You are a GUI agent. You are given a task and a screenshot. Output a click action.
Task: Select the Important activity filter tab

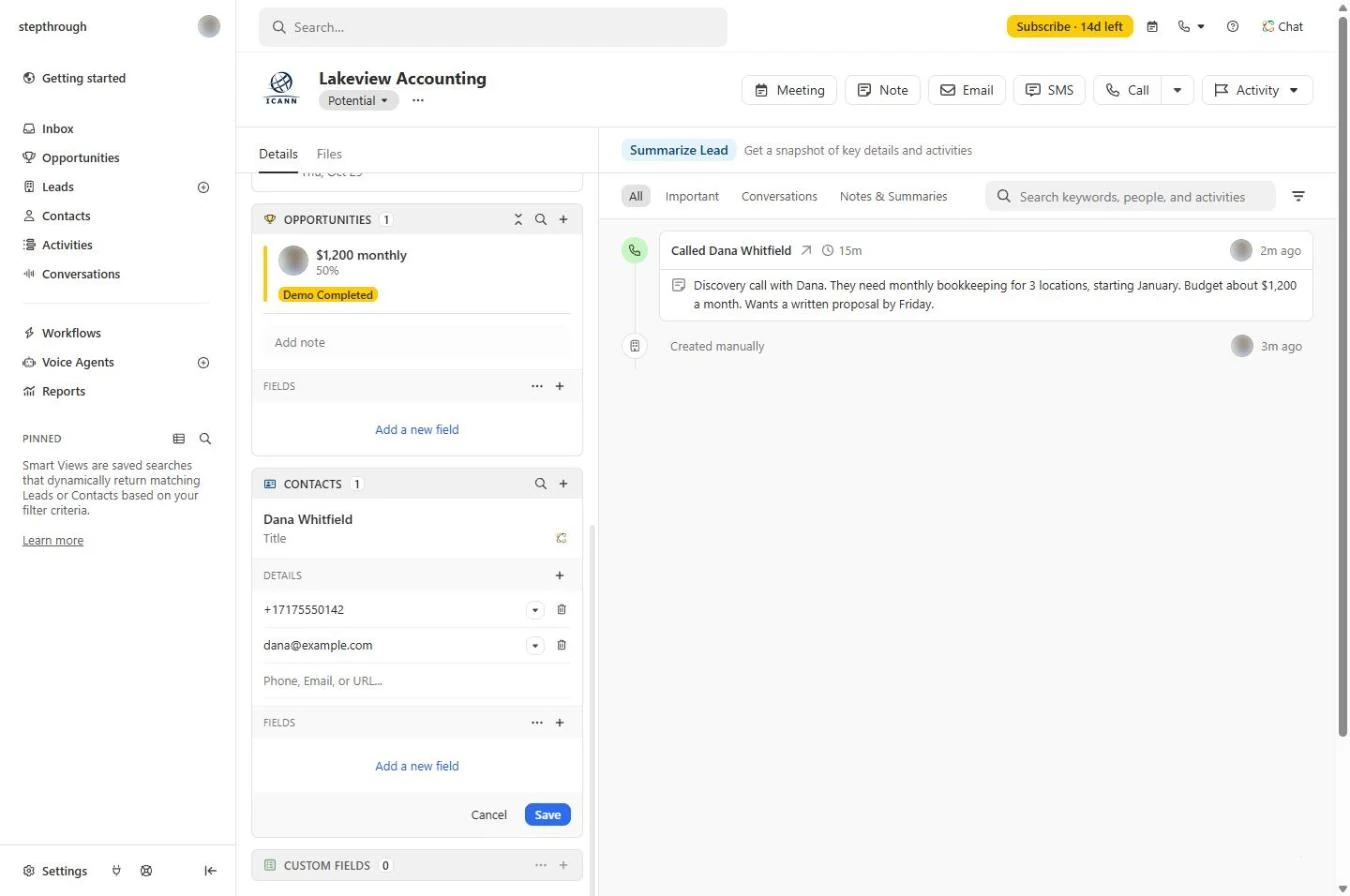click(692, 196)
